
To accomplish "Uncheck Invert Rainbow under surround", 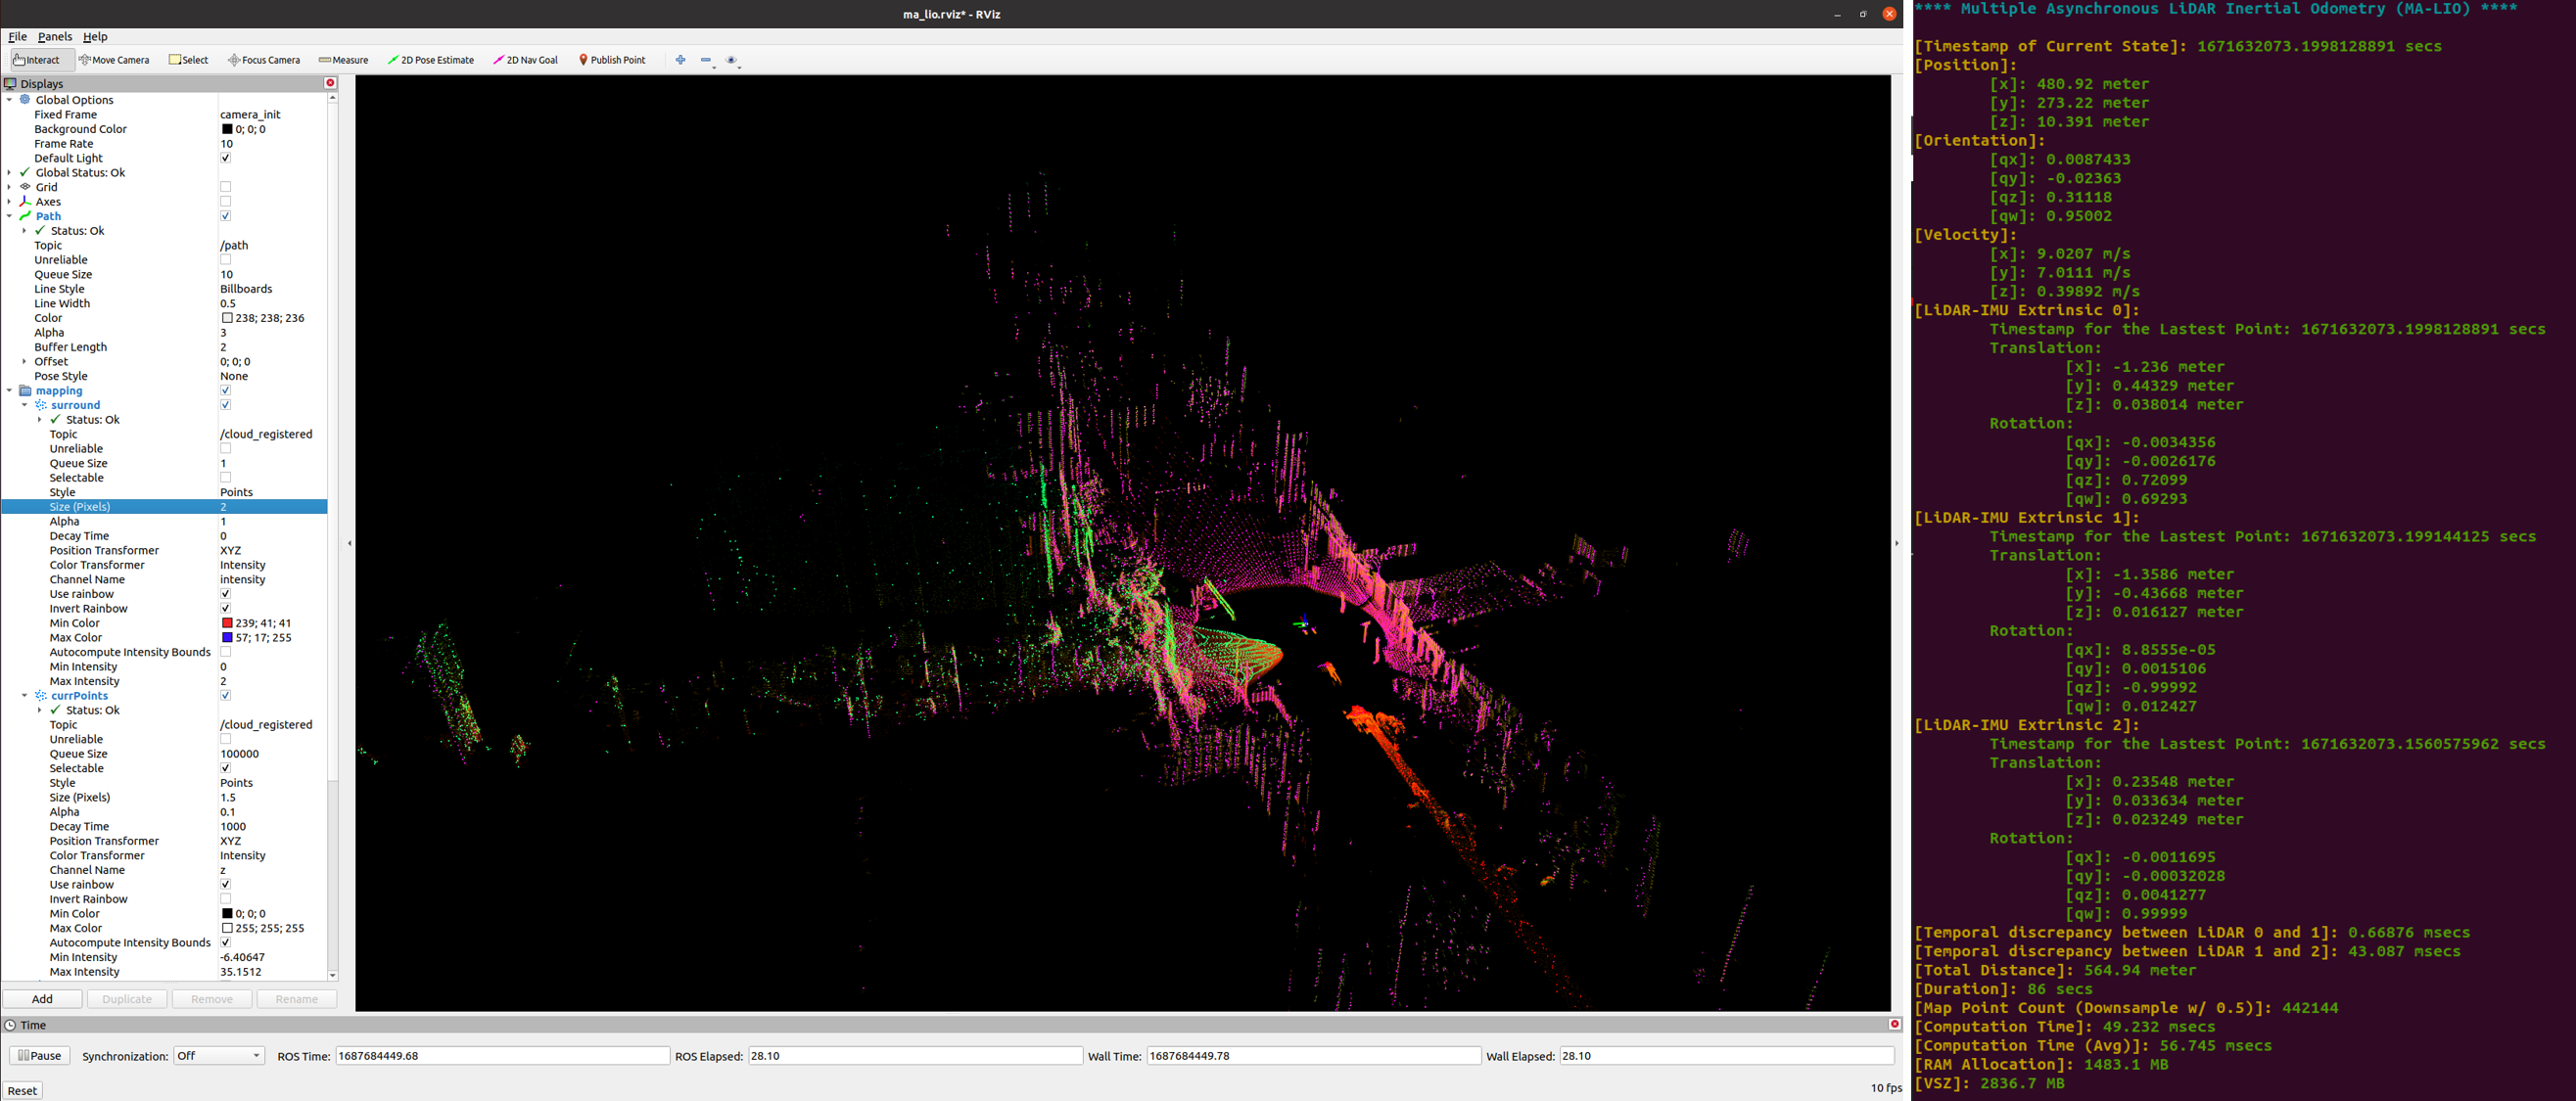I will pyautogui.click(x=225, y=608).
